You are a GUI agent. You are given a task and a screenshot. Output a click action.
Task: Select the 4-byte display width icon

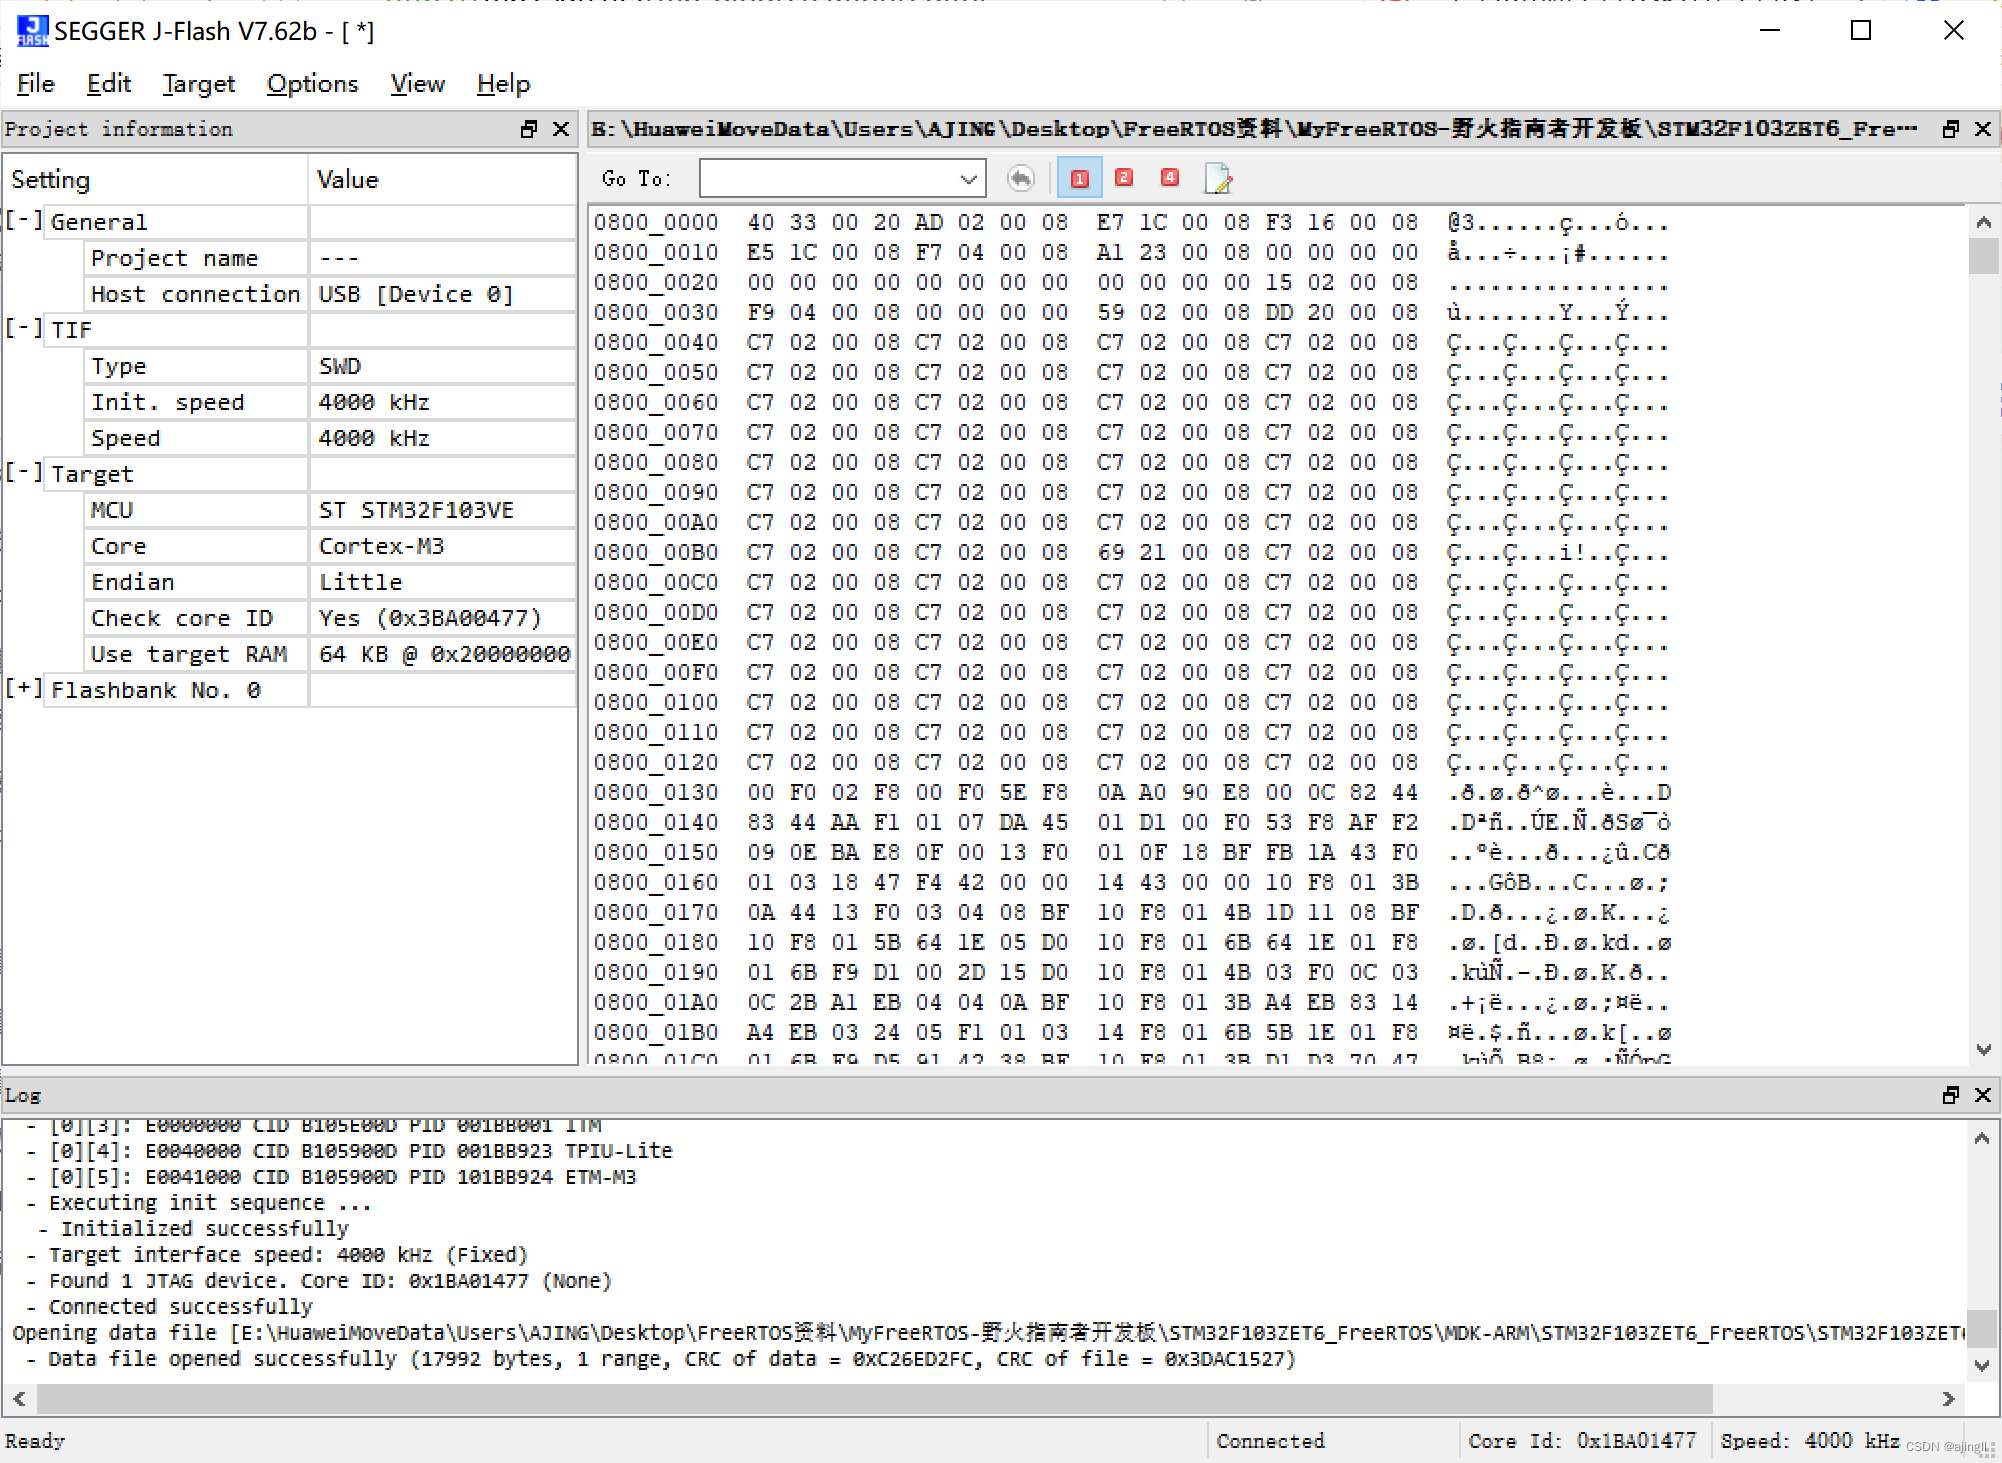tap(1169, 177)
